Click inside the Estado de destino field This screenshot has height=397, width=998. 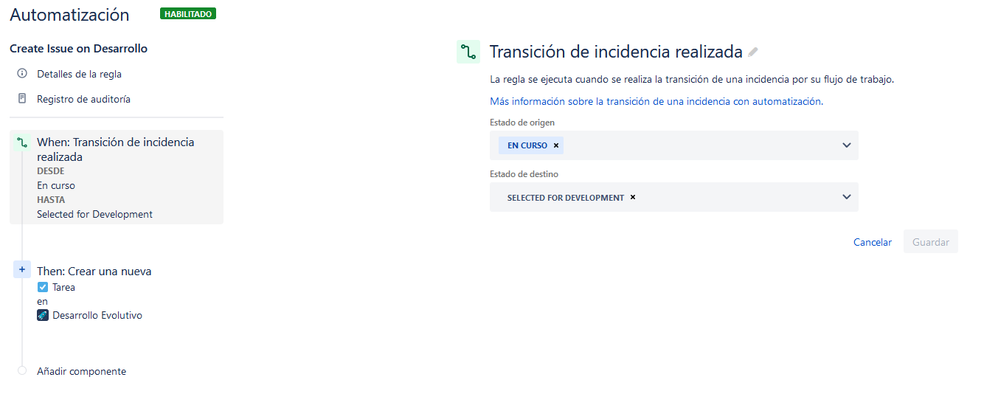click(x=673, y=197)
